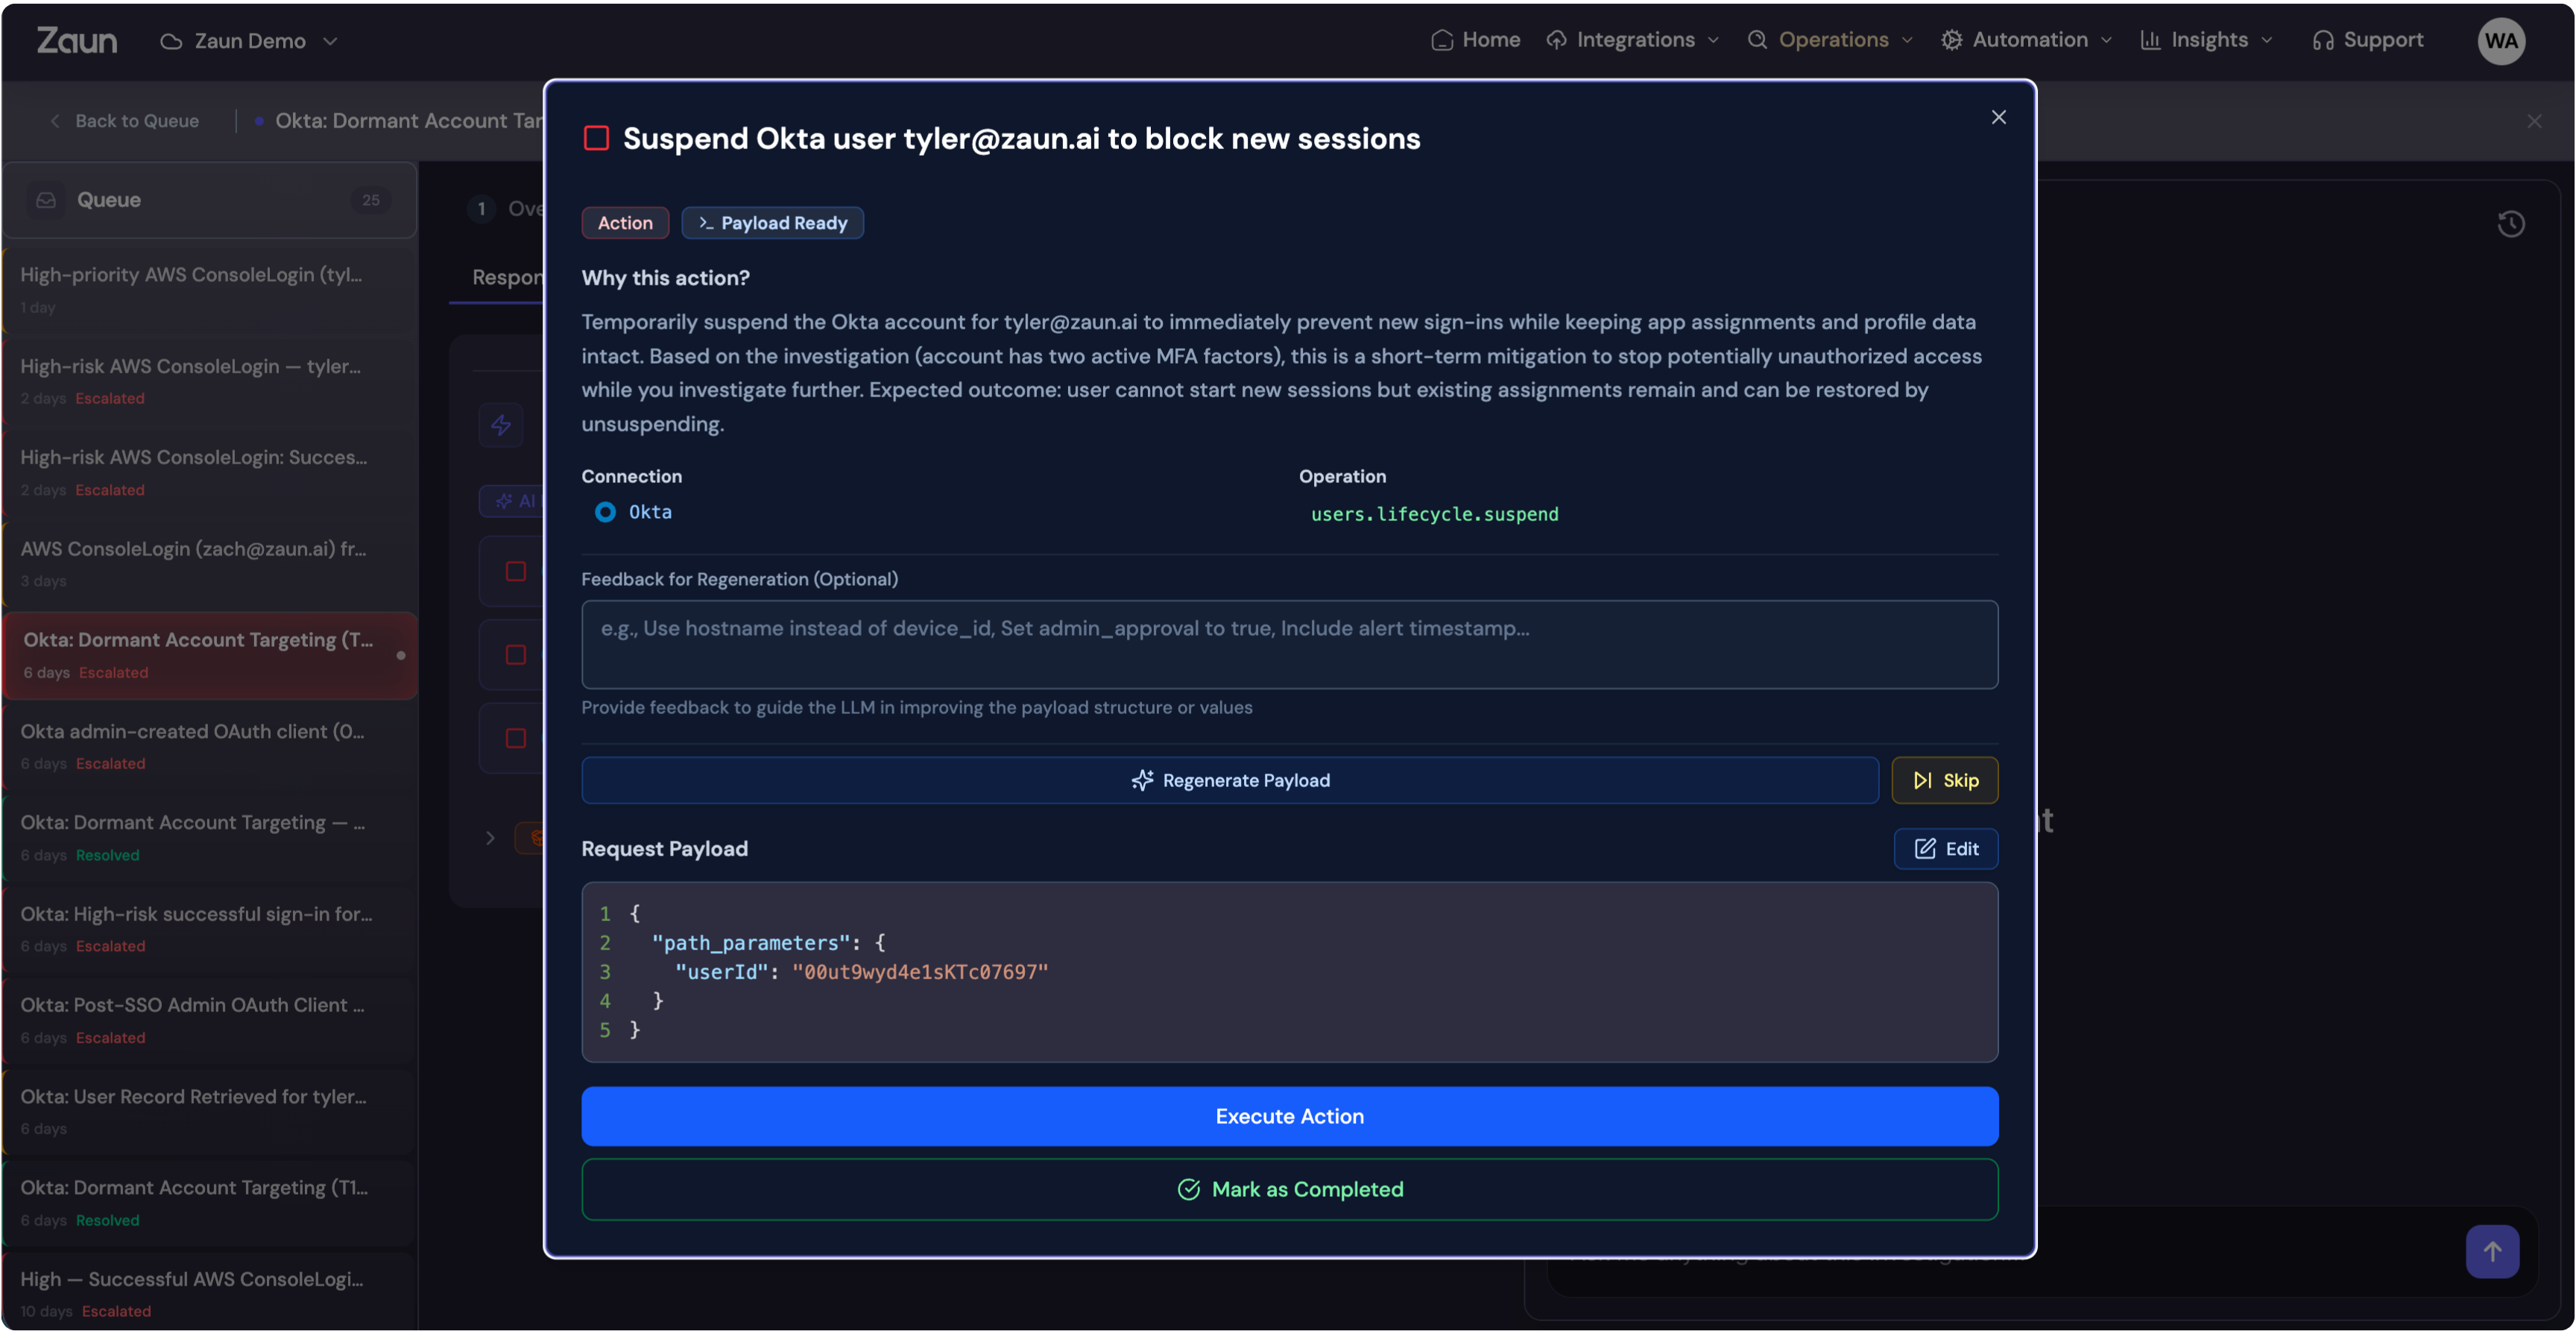Screen dimensions: 2576x1334
Task: Click the Execute Action button
Action: click(x=1289, y=1116)
